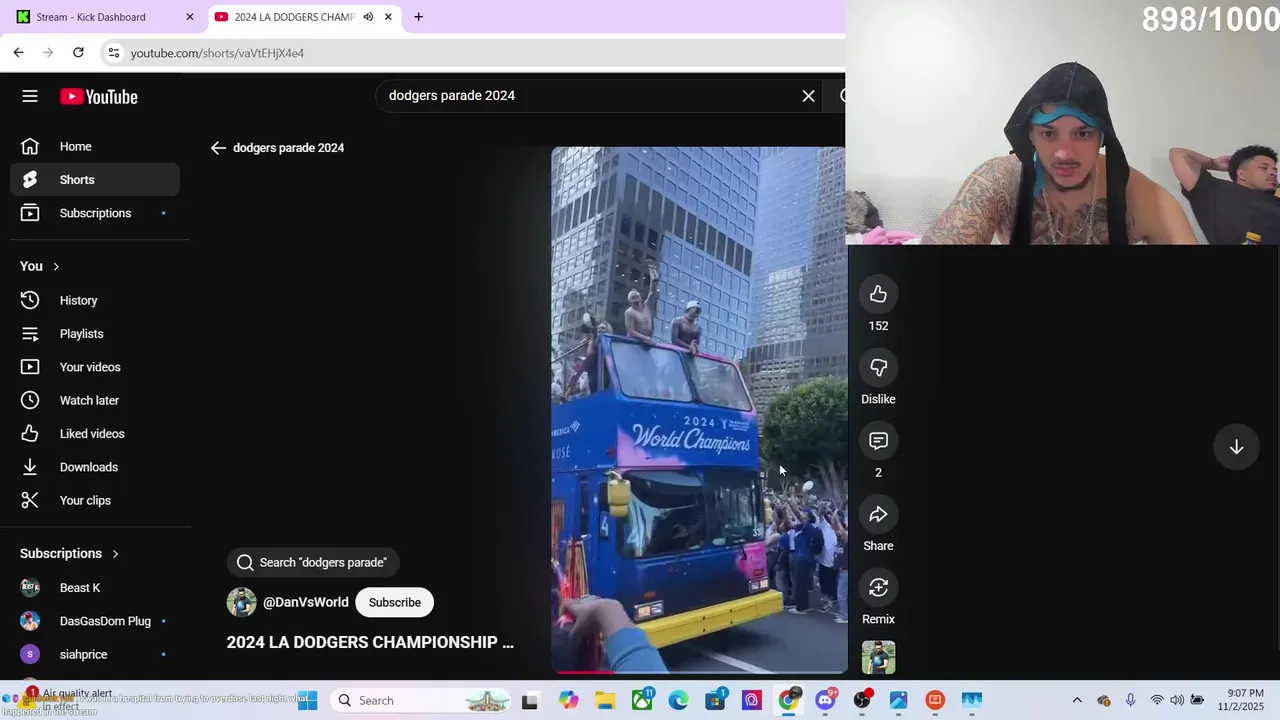Open the siahprice channel
Viewport: 1280px width, 720px height.
pyautogui.click(x=95, y=654)
